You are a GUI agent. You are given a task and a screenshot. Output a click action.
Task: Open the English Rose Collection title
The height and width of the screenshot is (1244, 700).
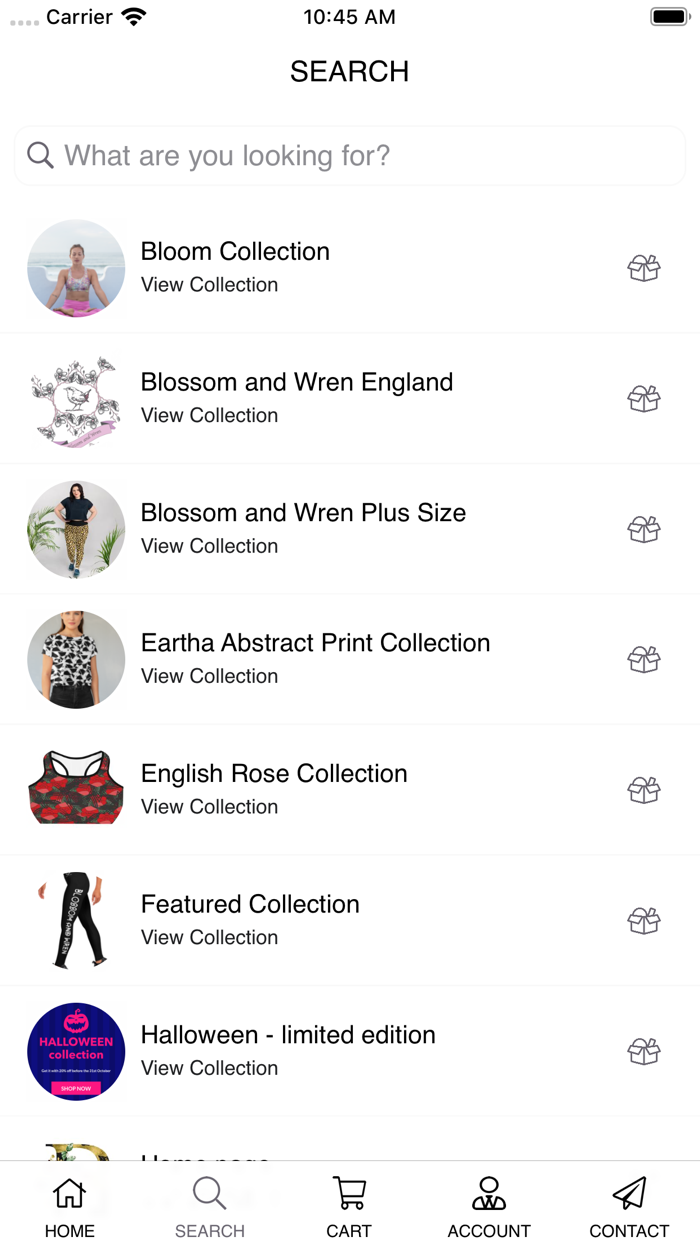pyautogui.click(x=274, y=773)
